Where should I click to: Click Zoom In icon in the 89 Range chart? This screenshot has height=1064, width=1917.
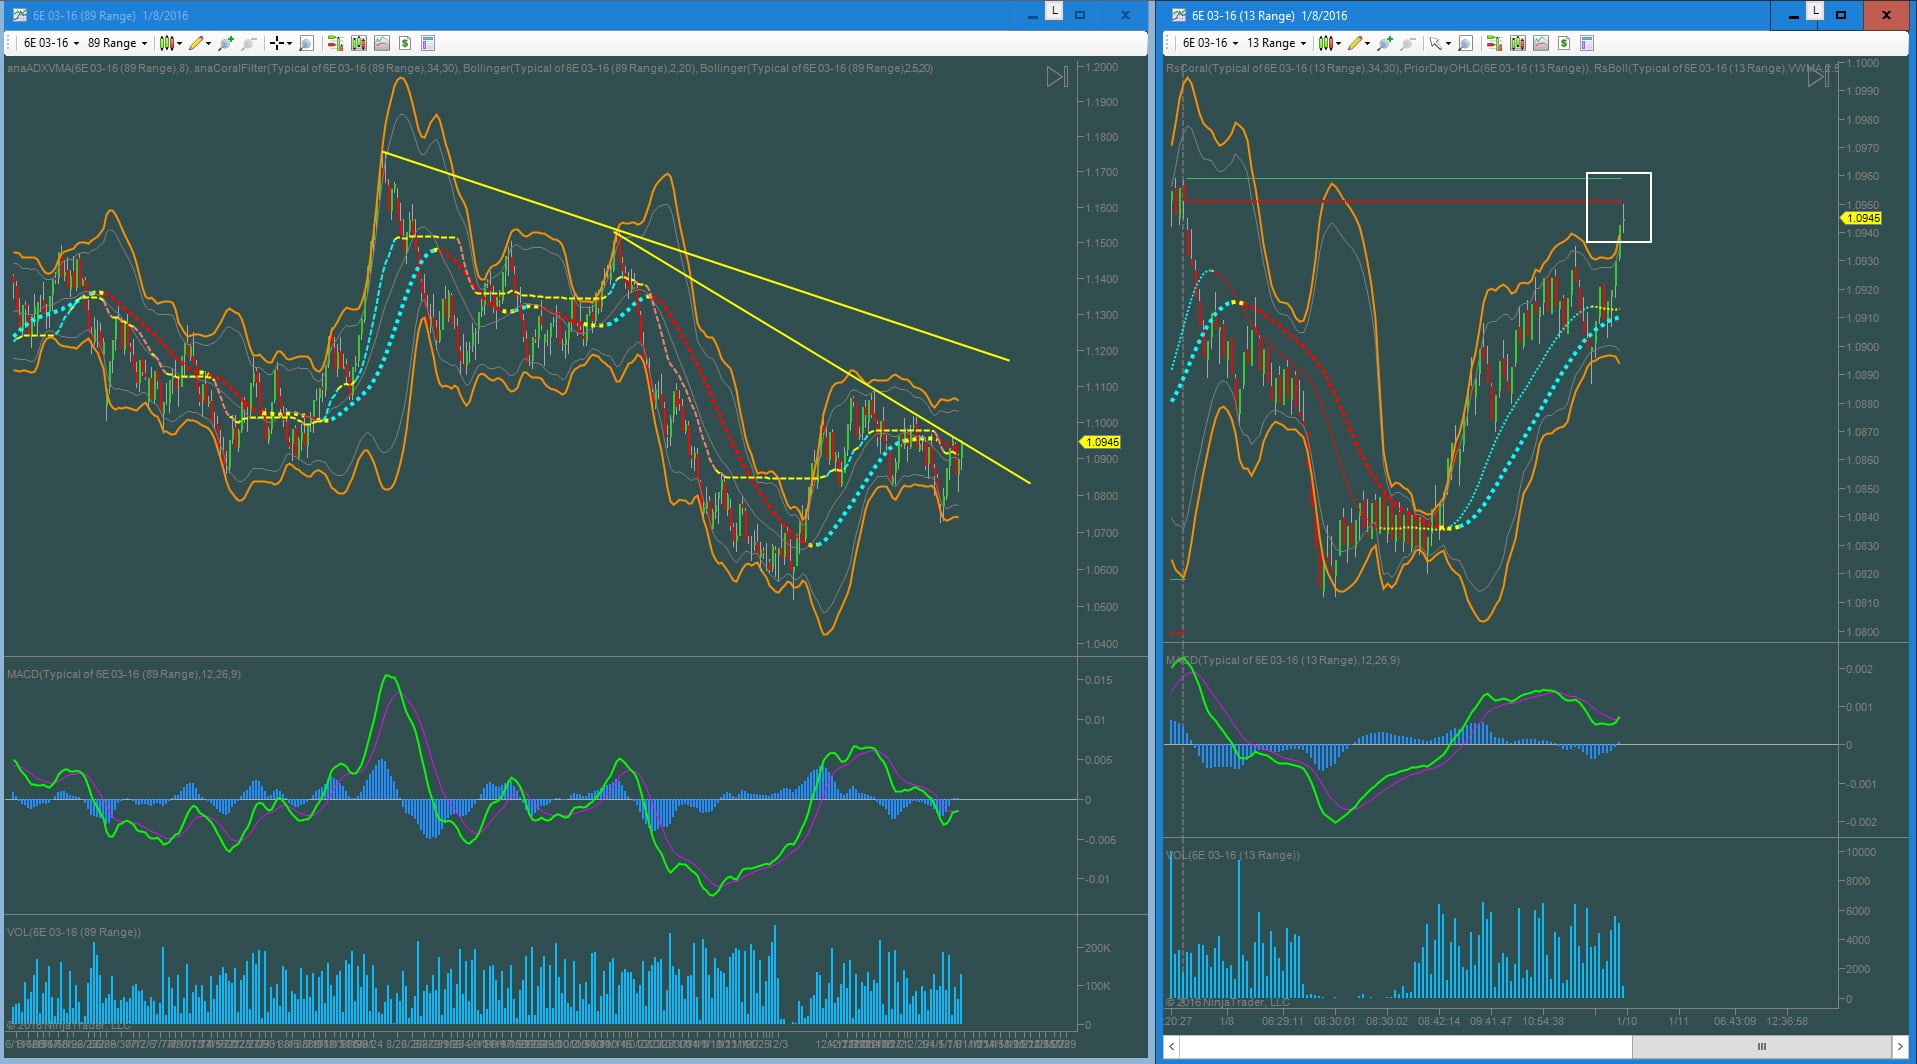[x=225, y=43]
